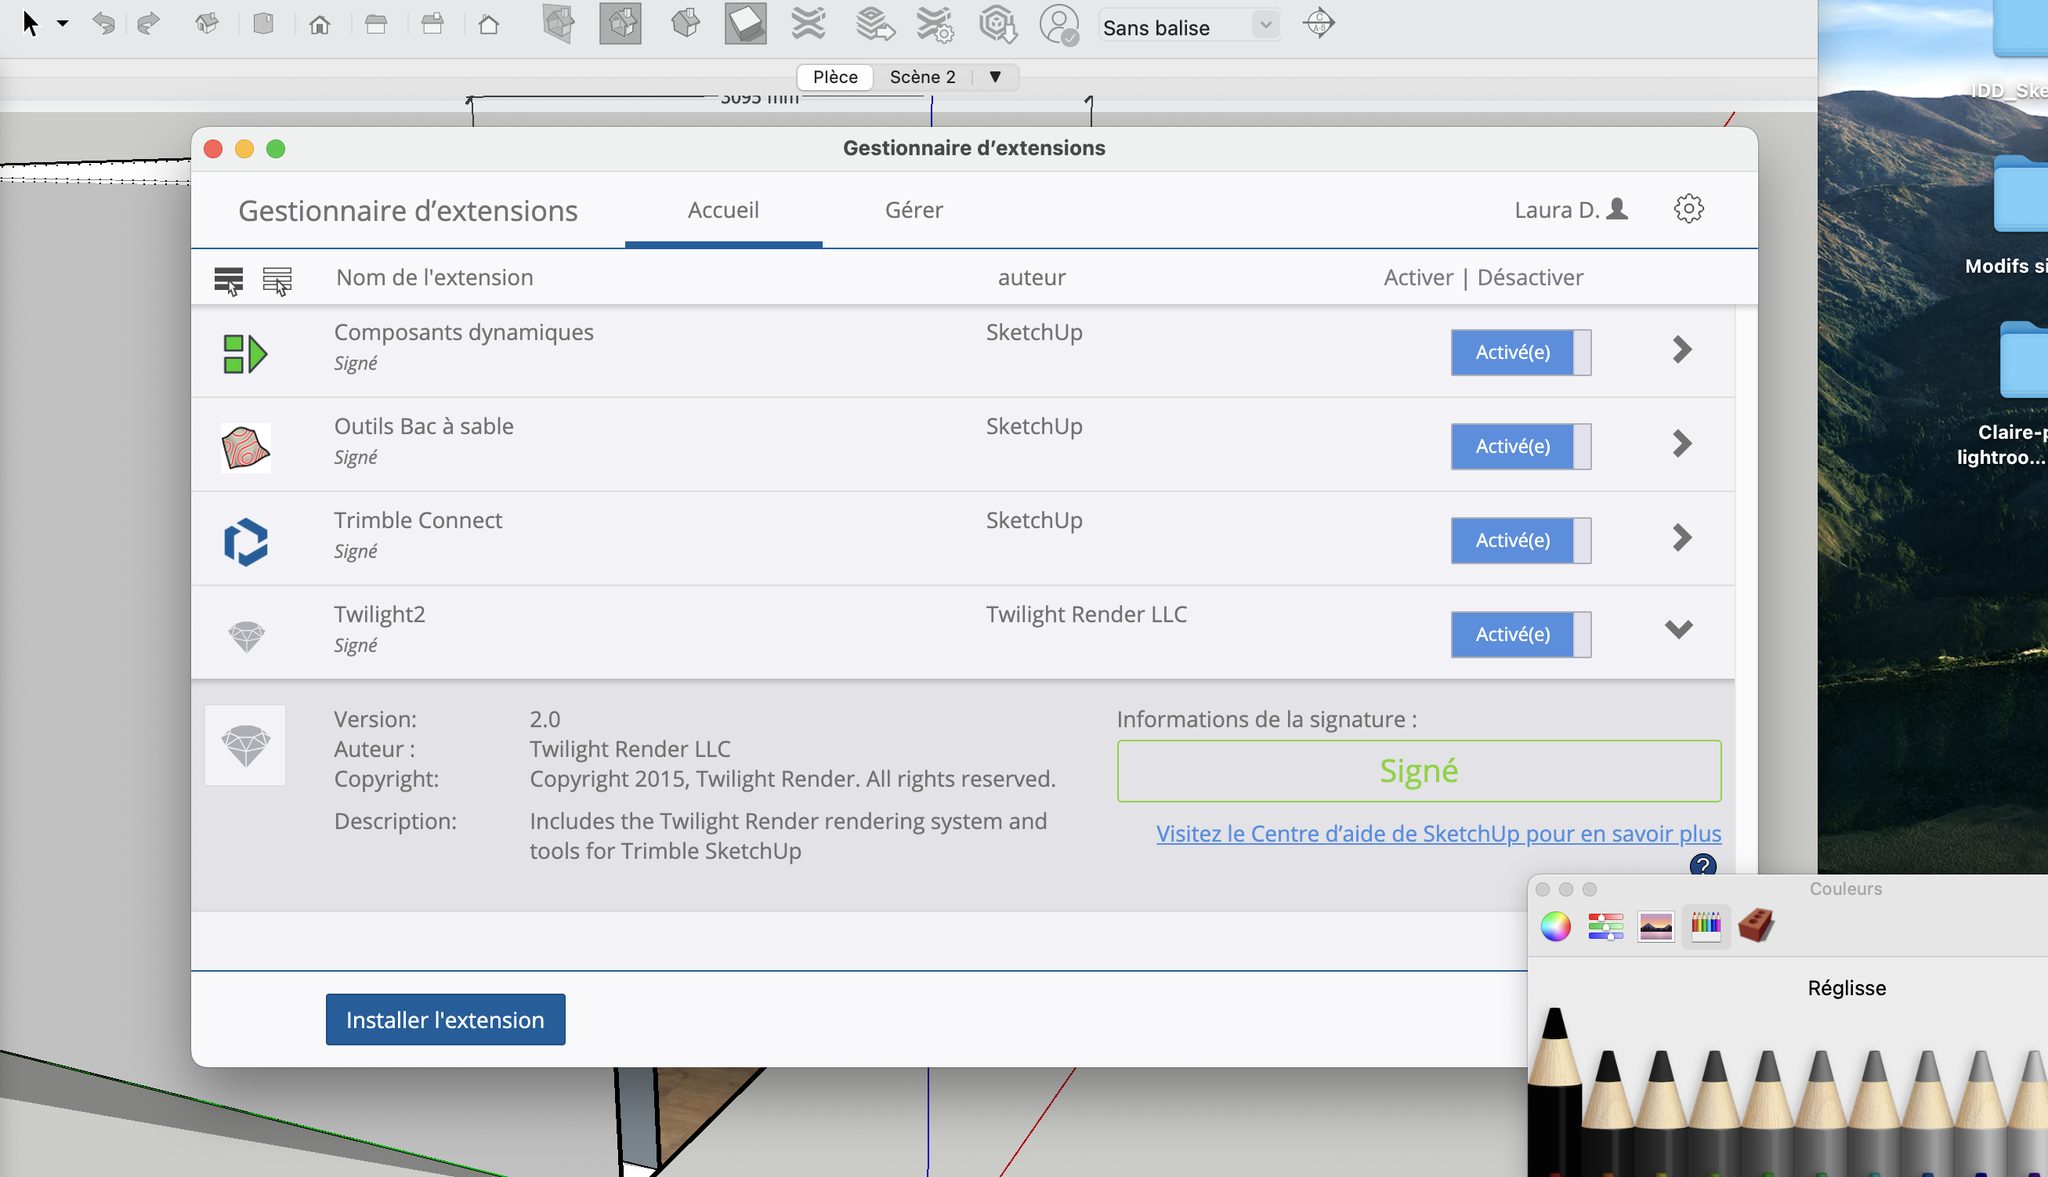This screenshot has width=2048, height=1177.
Task: Open the brick texture picker in Couleurs
Action: pyautogui.click(x=1756, y=926)
